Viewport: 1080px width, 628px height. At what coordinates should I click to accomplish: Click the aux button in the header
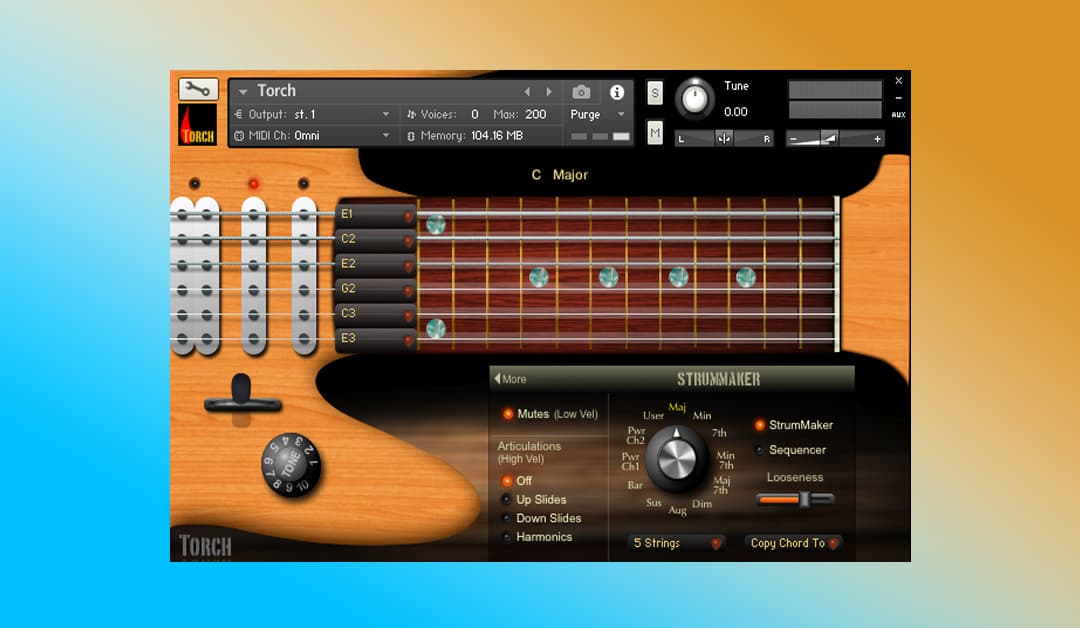898,114
